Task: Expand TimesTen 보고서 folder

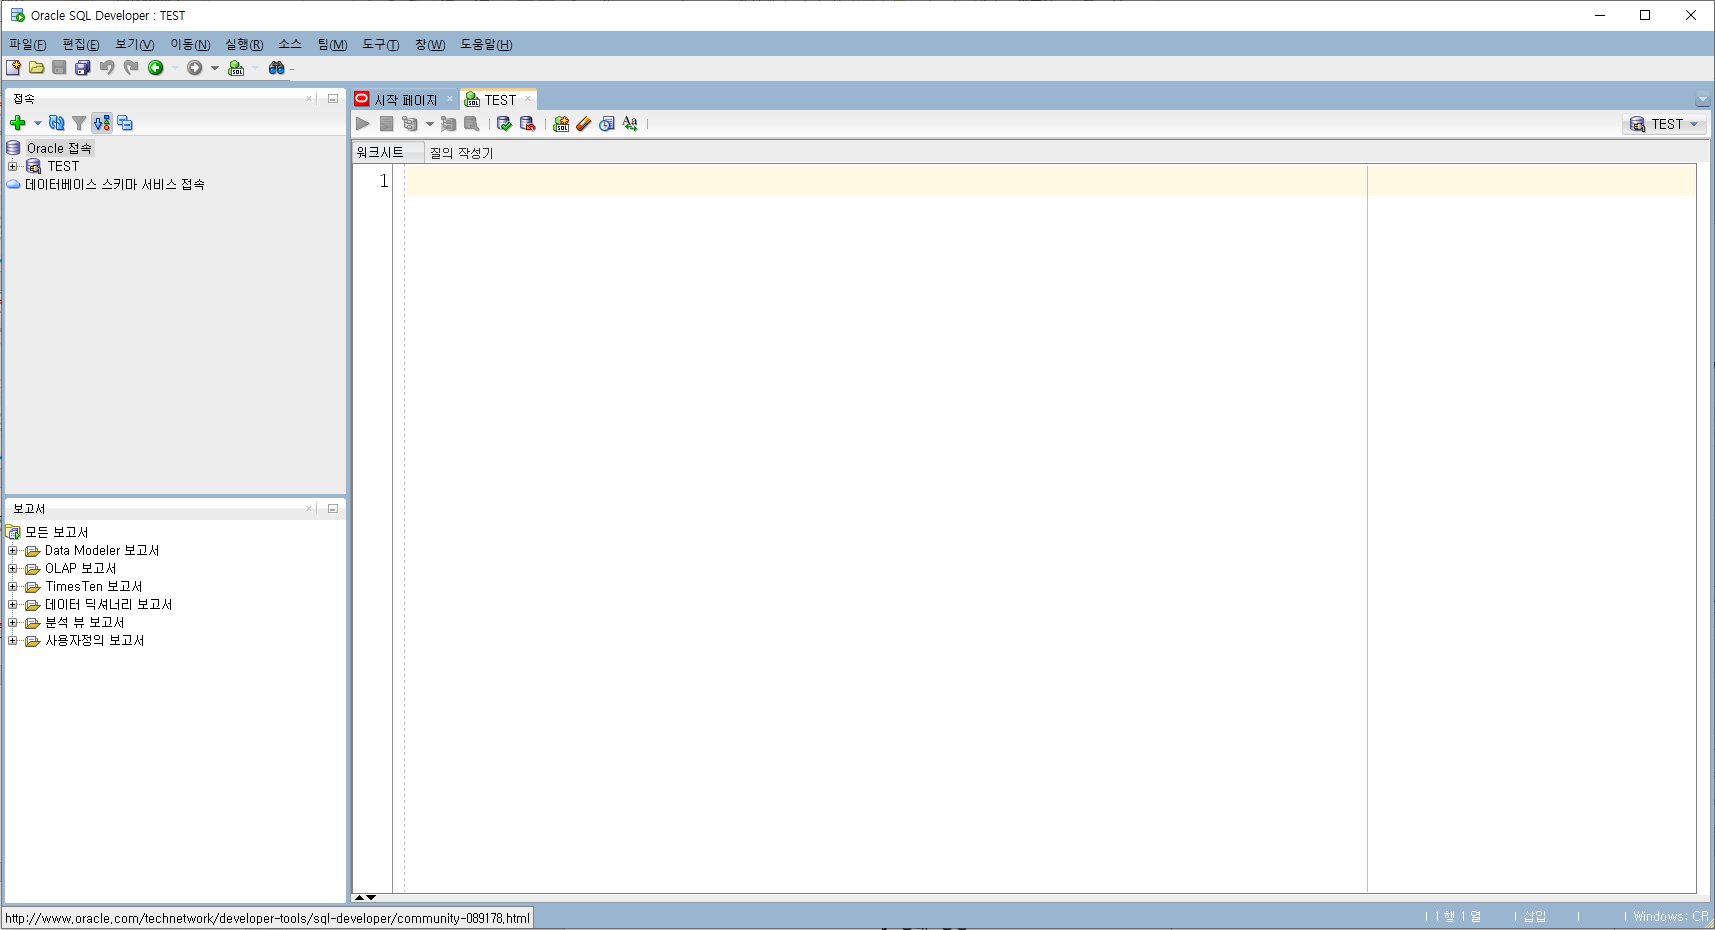Action: [x=13, y=586]
